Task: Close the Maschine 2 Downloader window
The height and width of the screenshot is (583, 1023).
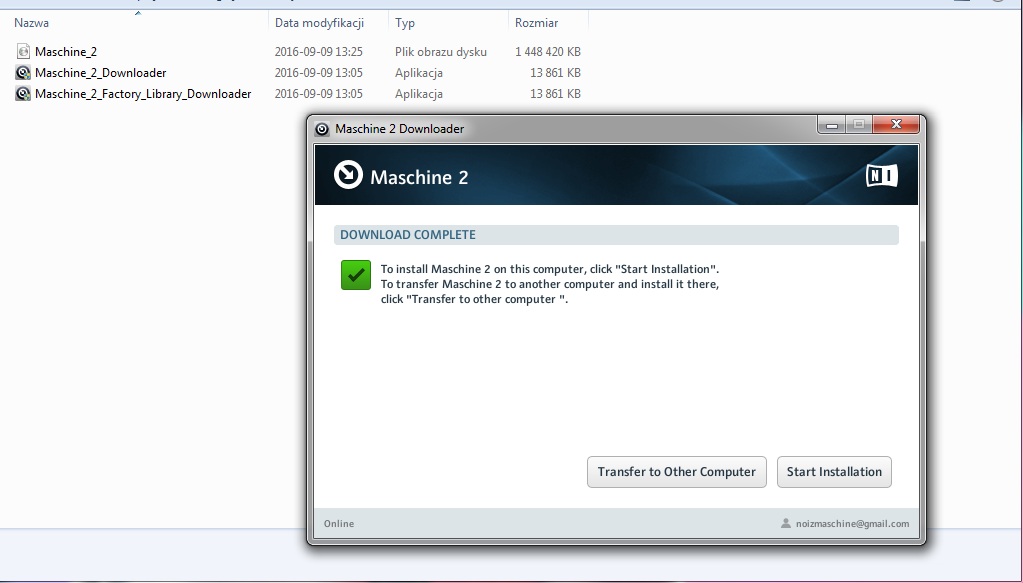Action: (896, 125)
